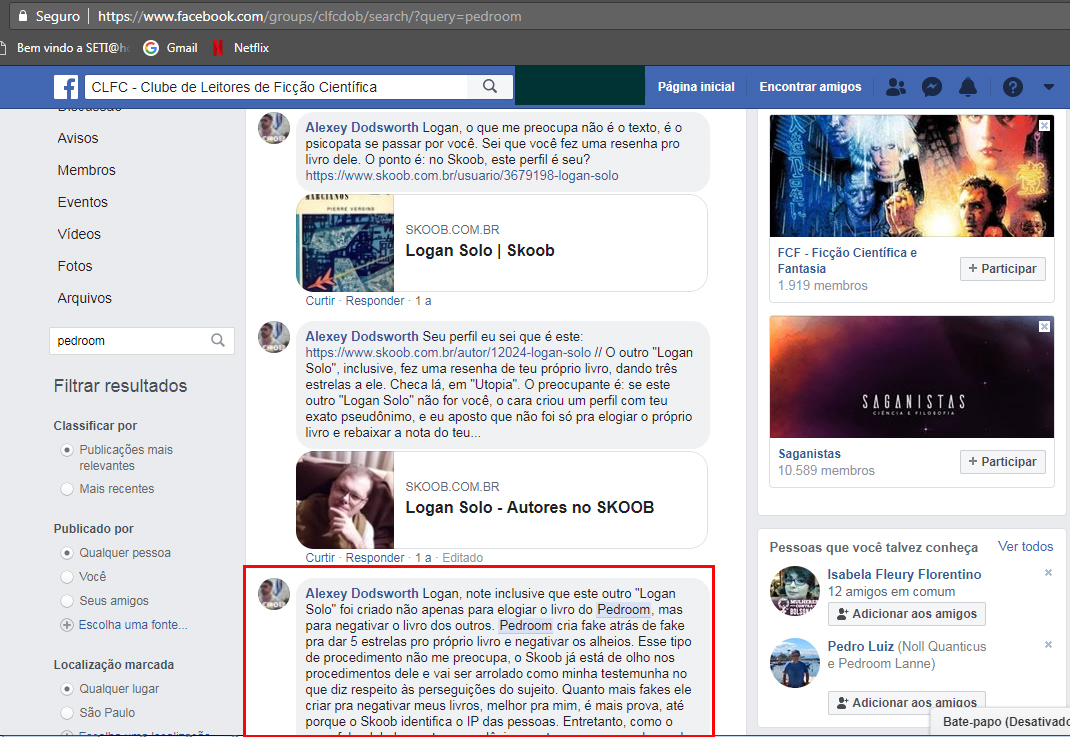Add Isabela Fleury Florentino as friend

coord(907,613)
